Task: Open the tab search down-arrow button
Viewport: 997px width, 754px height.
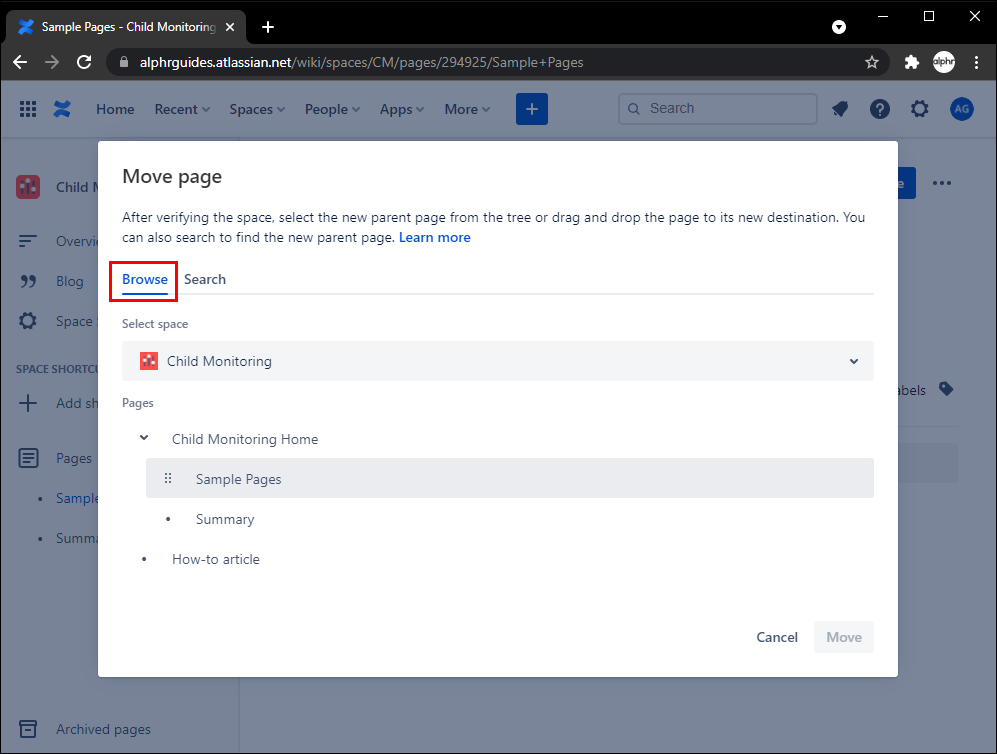Action: (x=839, y=27)
